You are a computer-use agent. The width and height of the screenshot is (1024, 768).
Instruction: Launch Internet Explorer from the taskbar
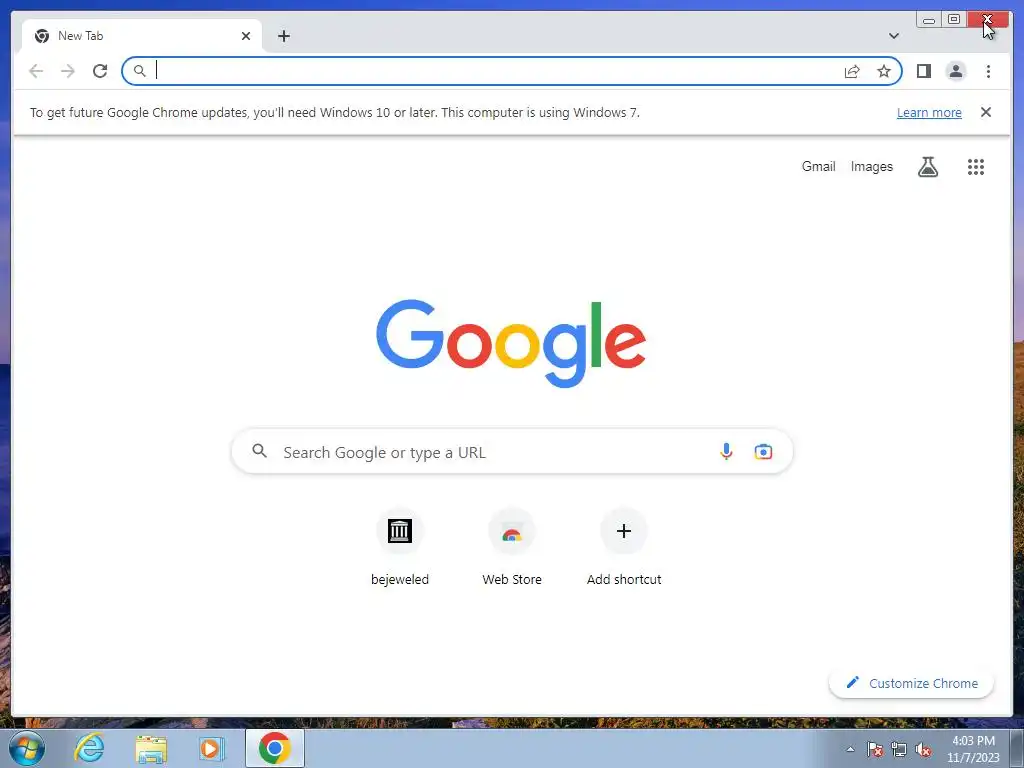89,748
